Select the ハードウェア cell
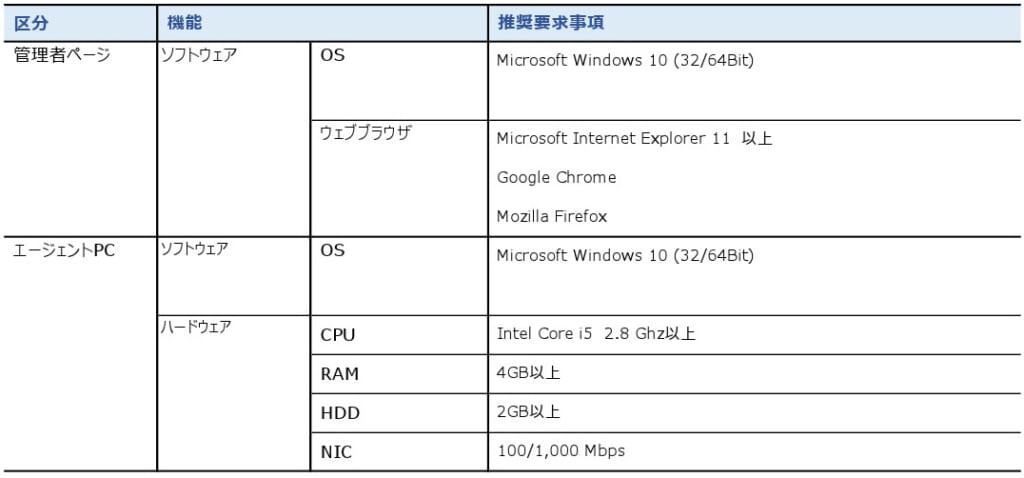 tap(196, 327)
